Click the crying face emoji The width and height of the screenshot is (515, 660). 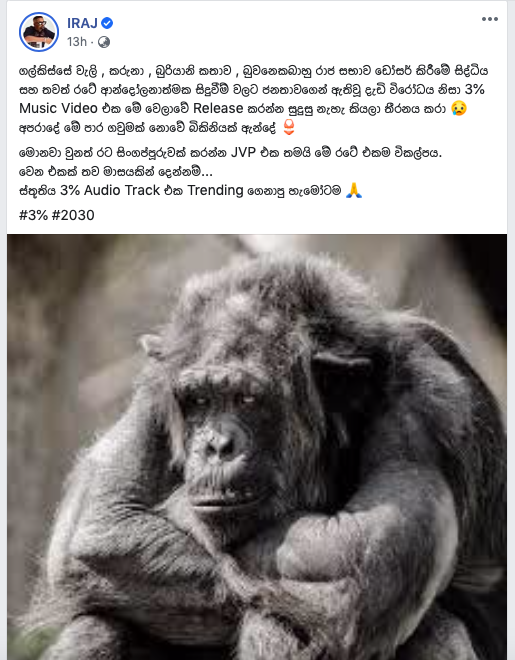tap(459, 108)
